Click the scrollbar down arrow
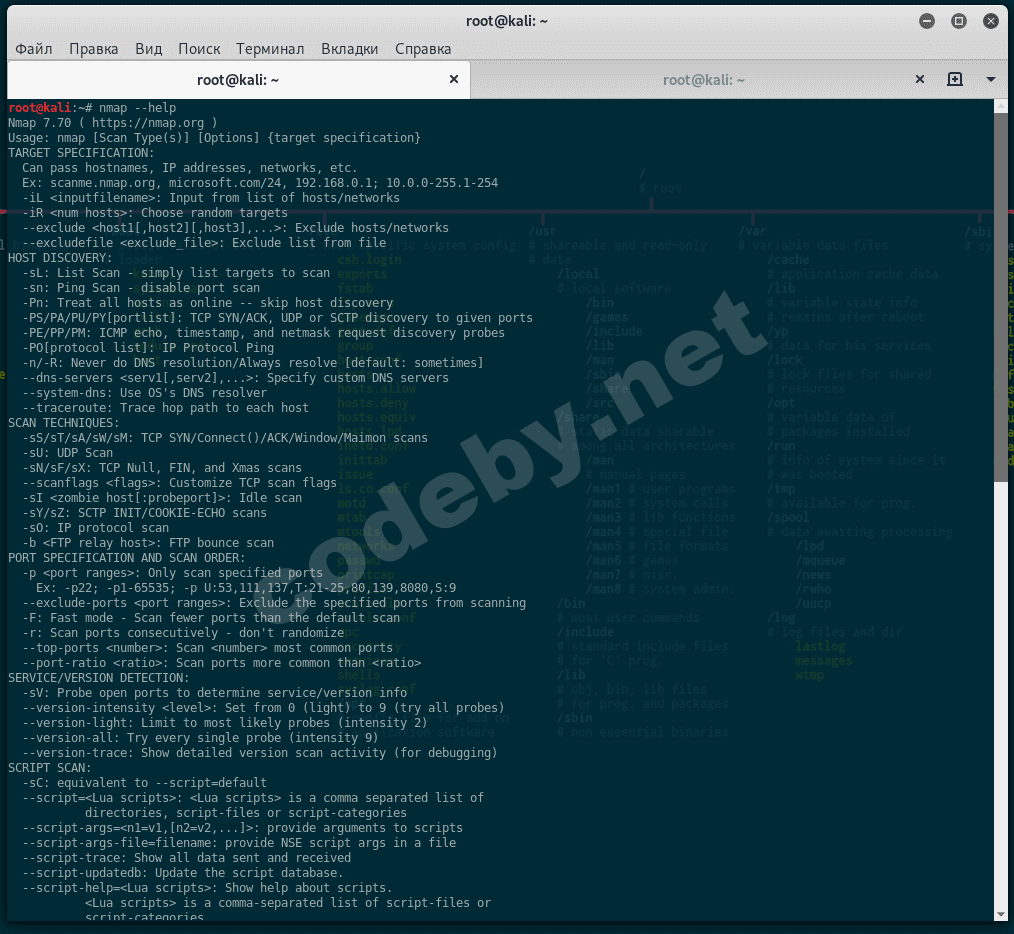1014x934 pixels. tap(1000, 915)
